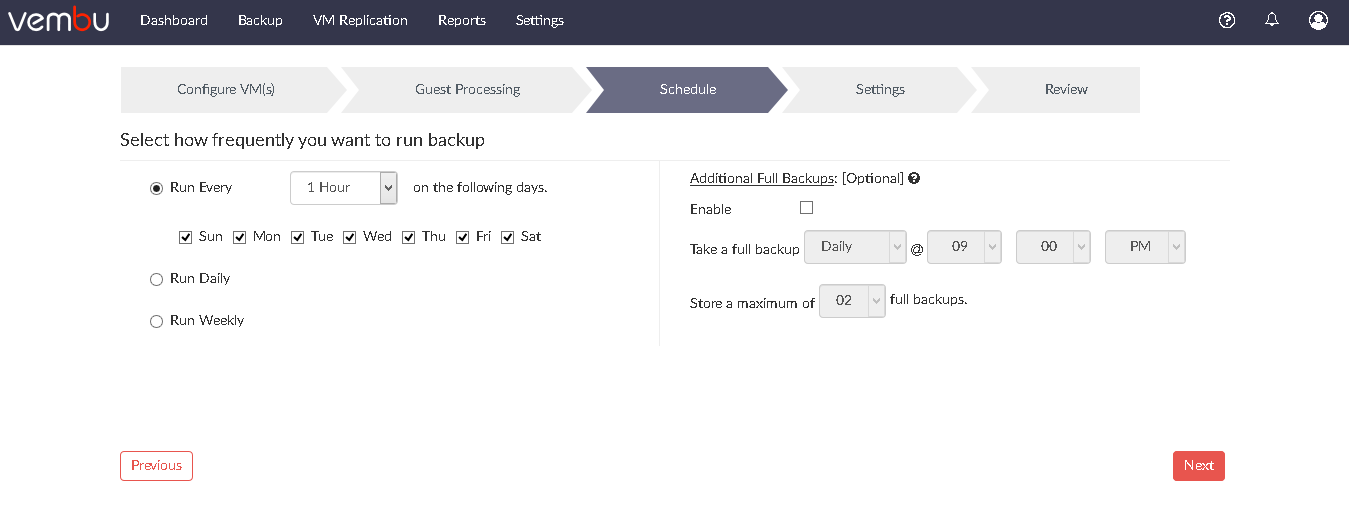Click the Previous button

[x=156, y=466]
